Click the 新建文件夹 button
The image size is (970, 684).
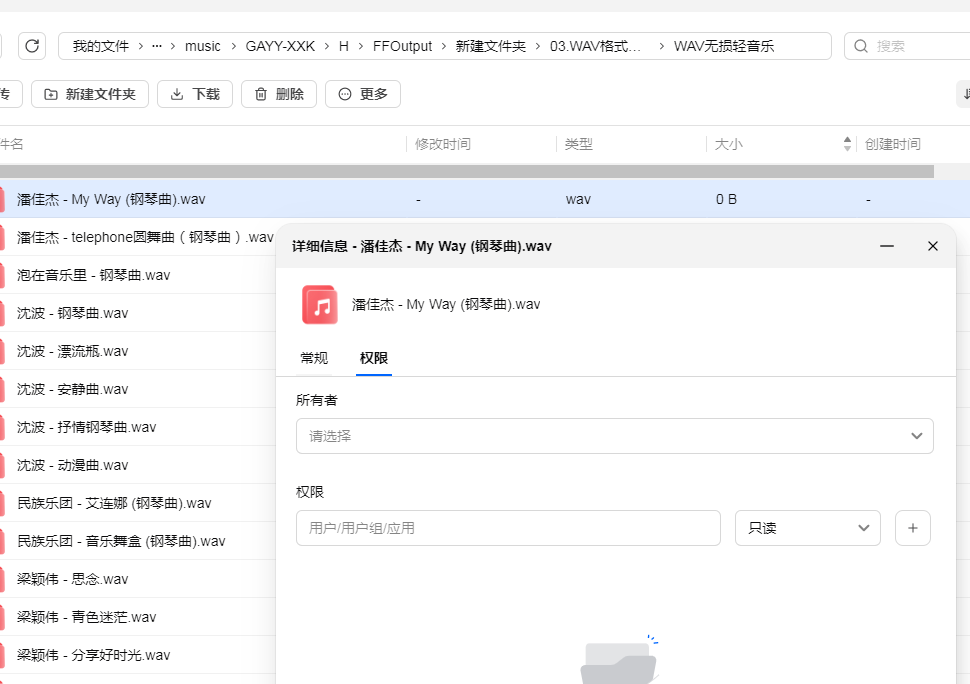[x=90, y=94]
